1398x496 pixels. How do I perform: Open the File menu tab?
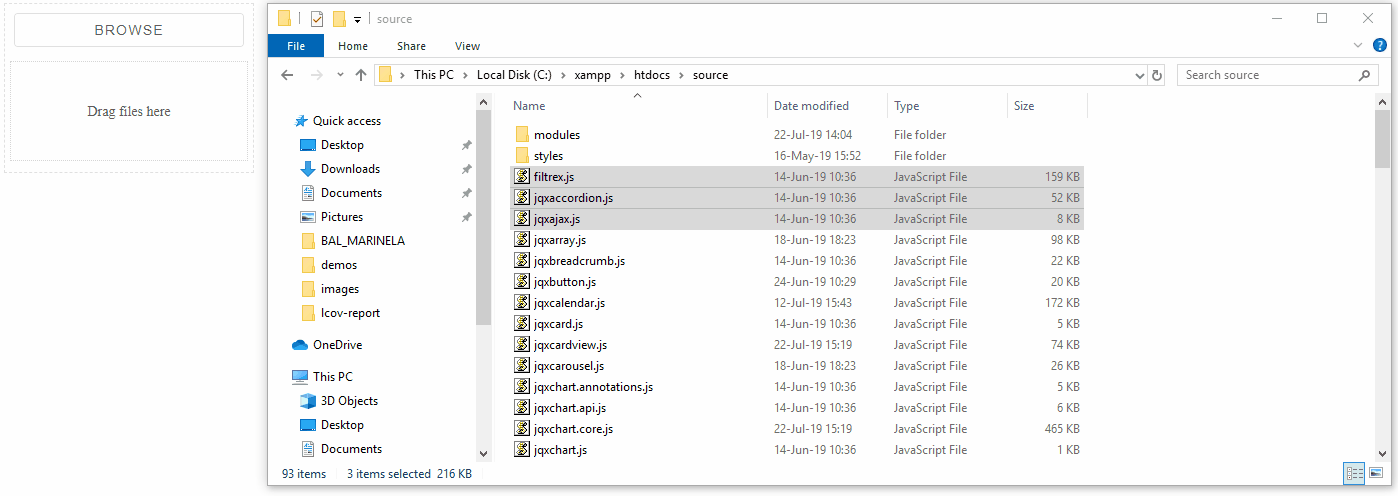tap(296, 46)
